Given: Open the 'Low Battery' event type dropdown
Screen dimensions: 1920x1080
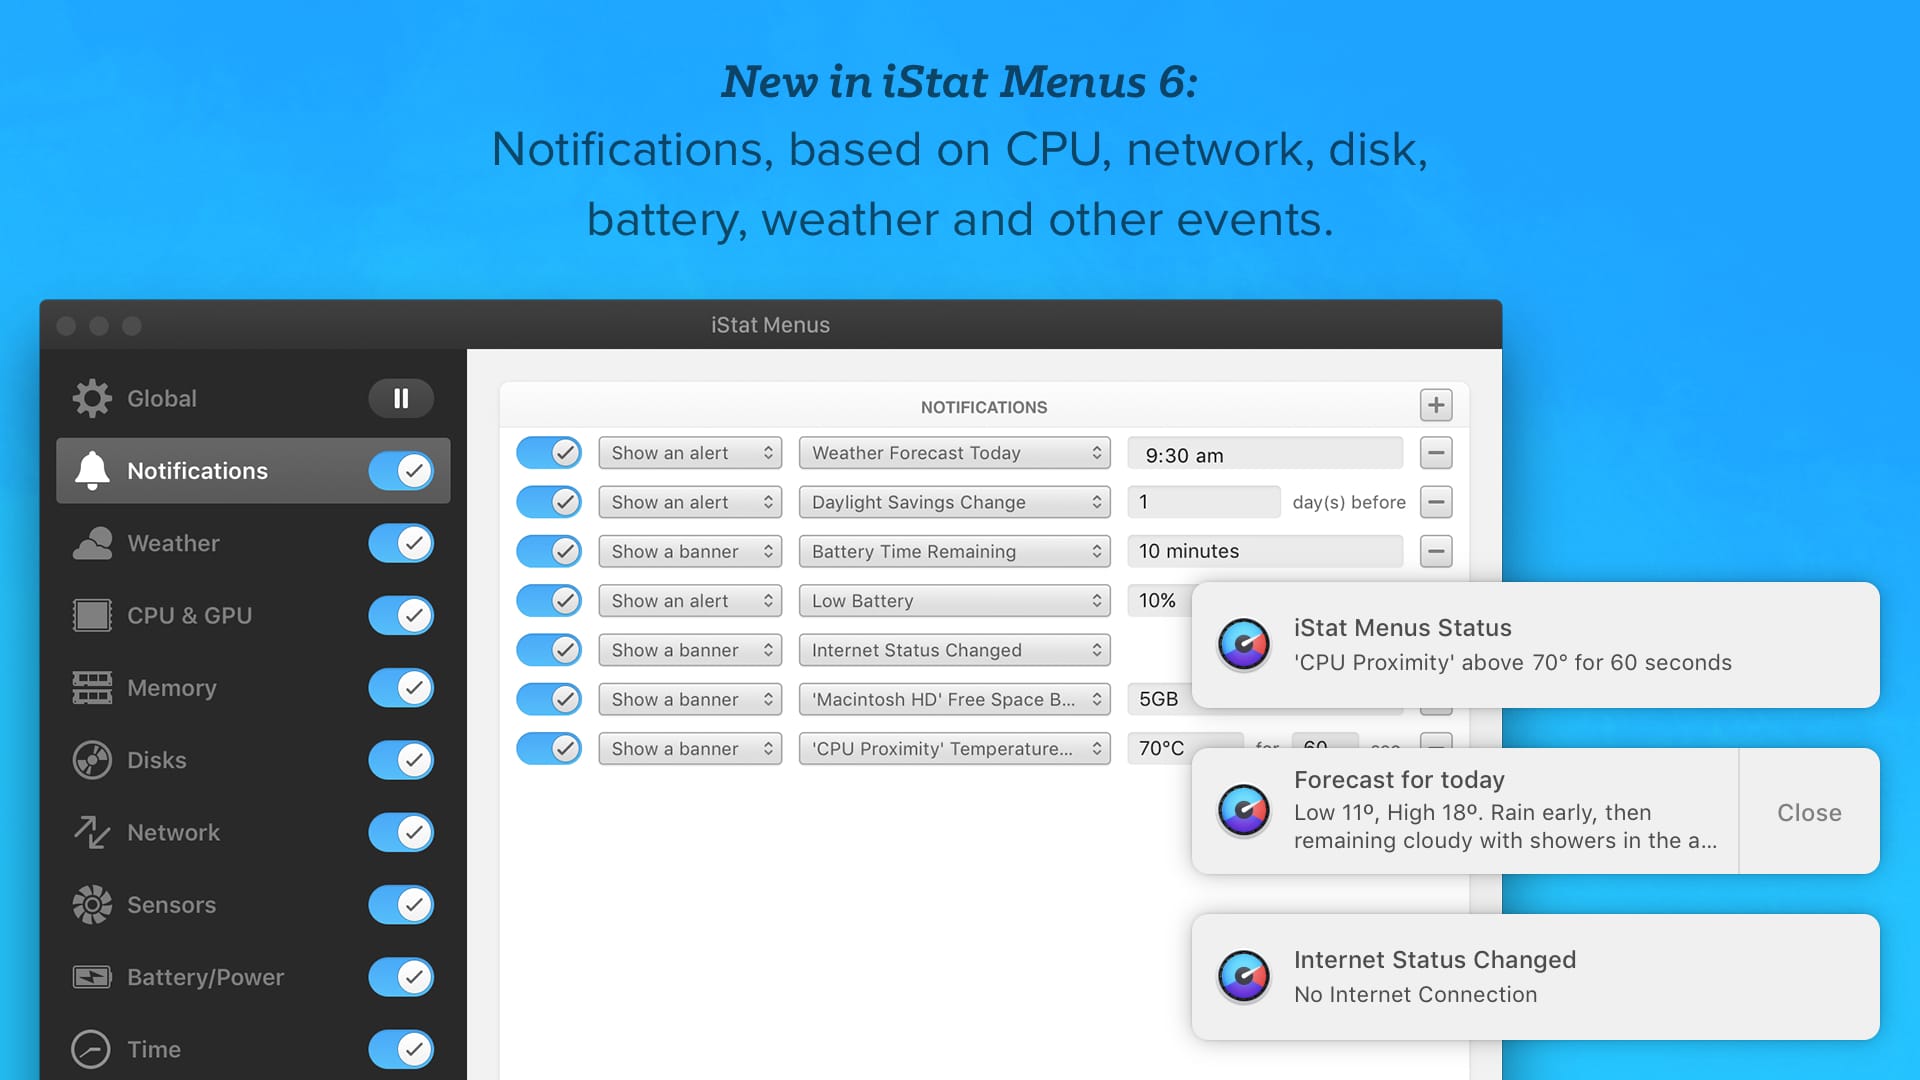Looking at the screenshot, I should [x=953, y=599].
